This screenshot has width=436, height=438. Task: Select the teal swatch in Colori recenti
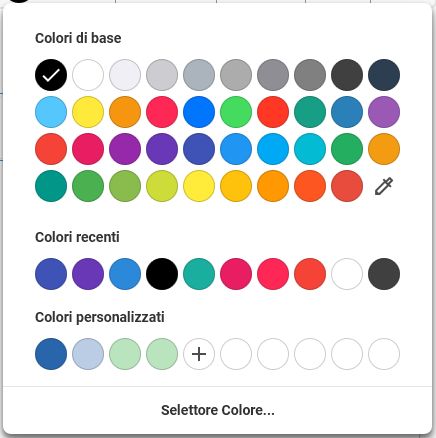pos(199,274)
